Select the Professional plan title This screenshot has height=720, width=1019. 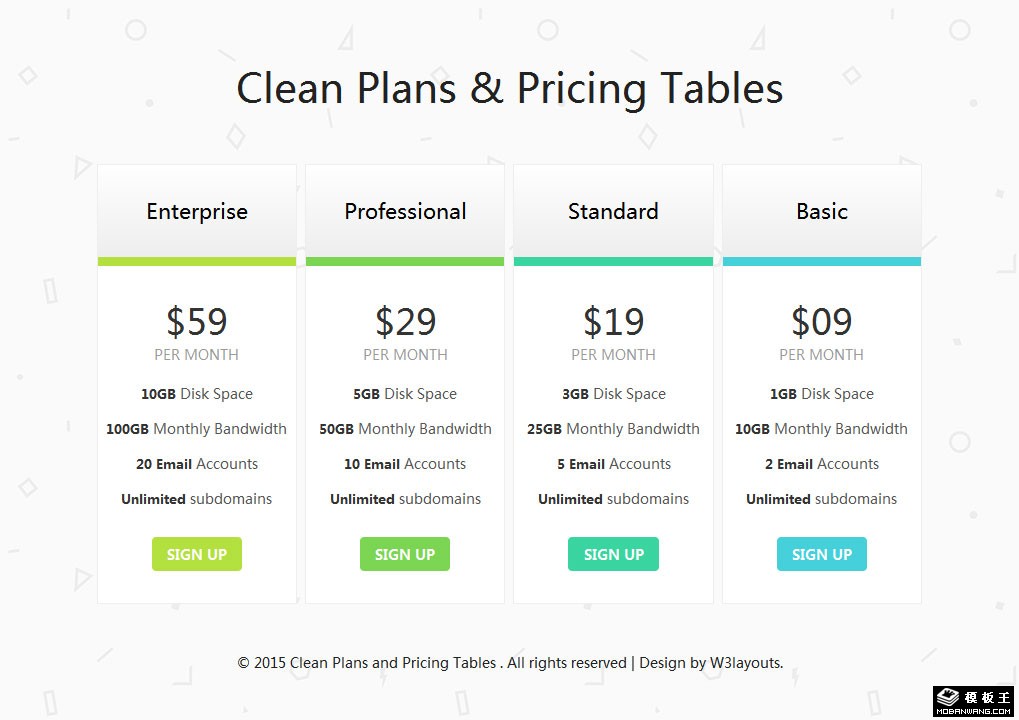click(x=405, y=211)
